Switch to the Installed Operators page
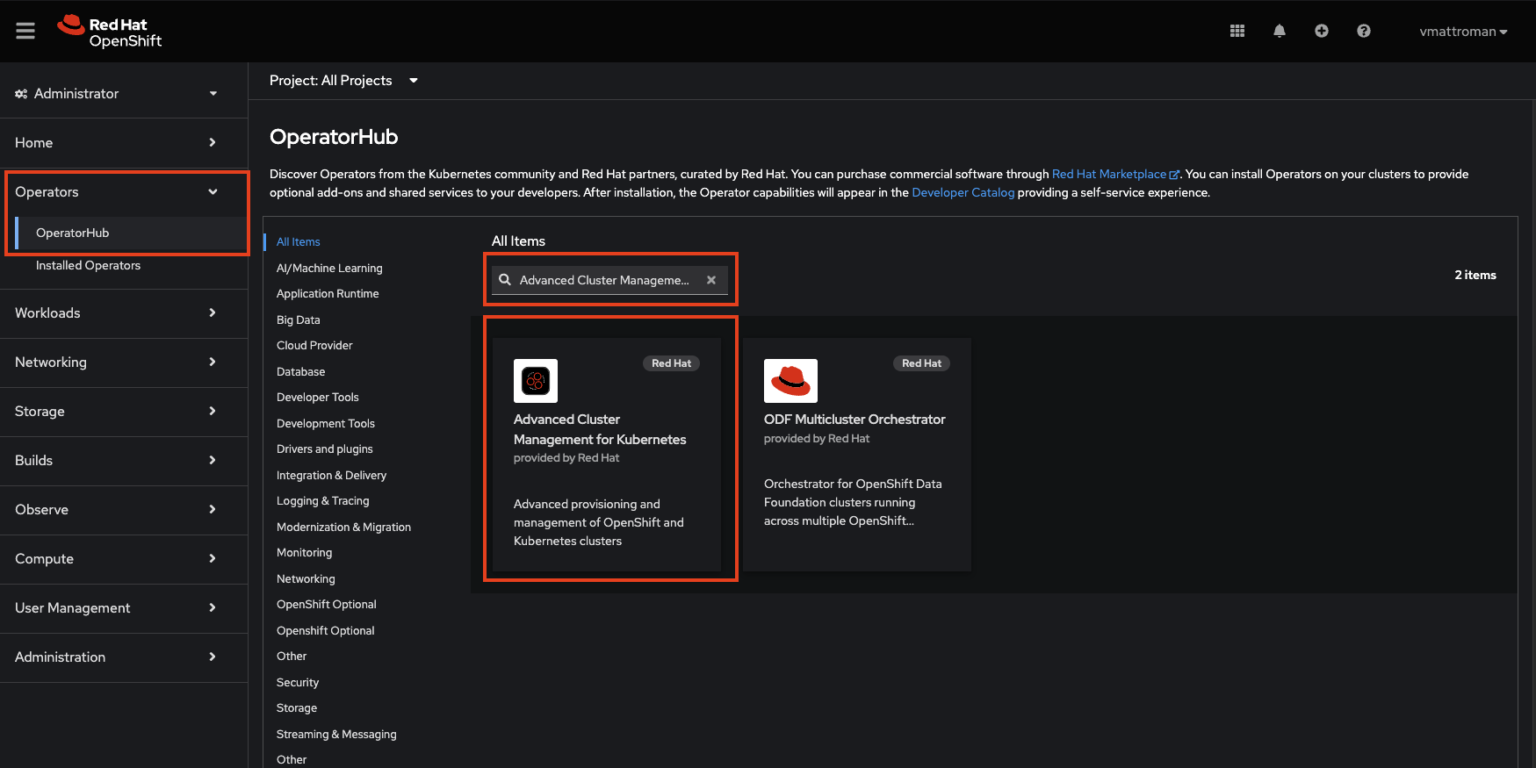 [88, 265]
